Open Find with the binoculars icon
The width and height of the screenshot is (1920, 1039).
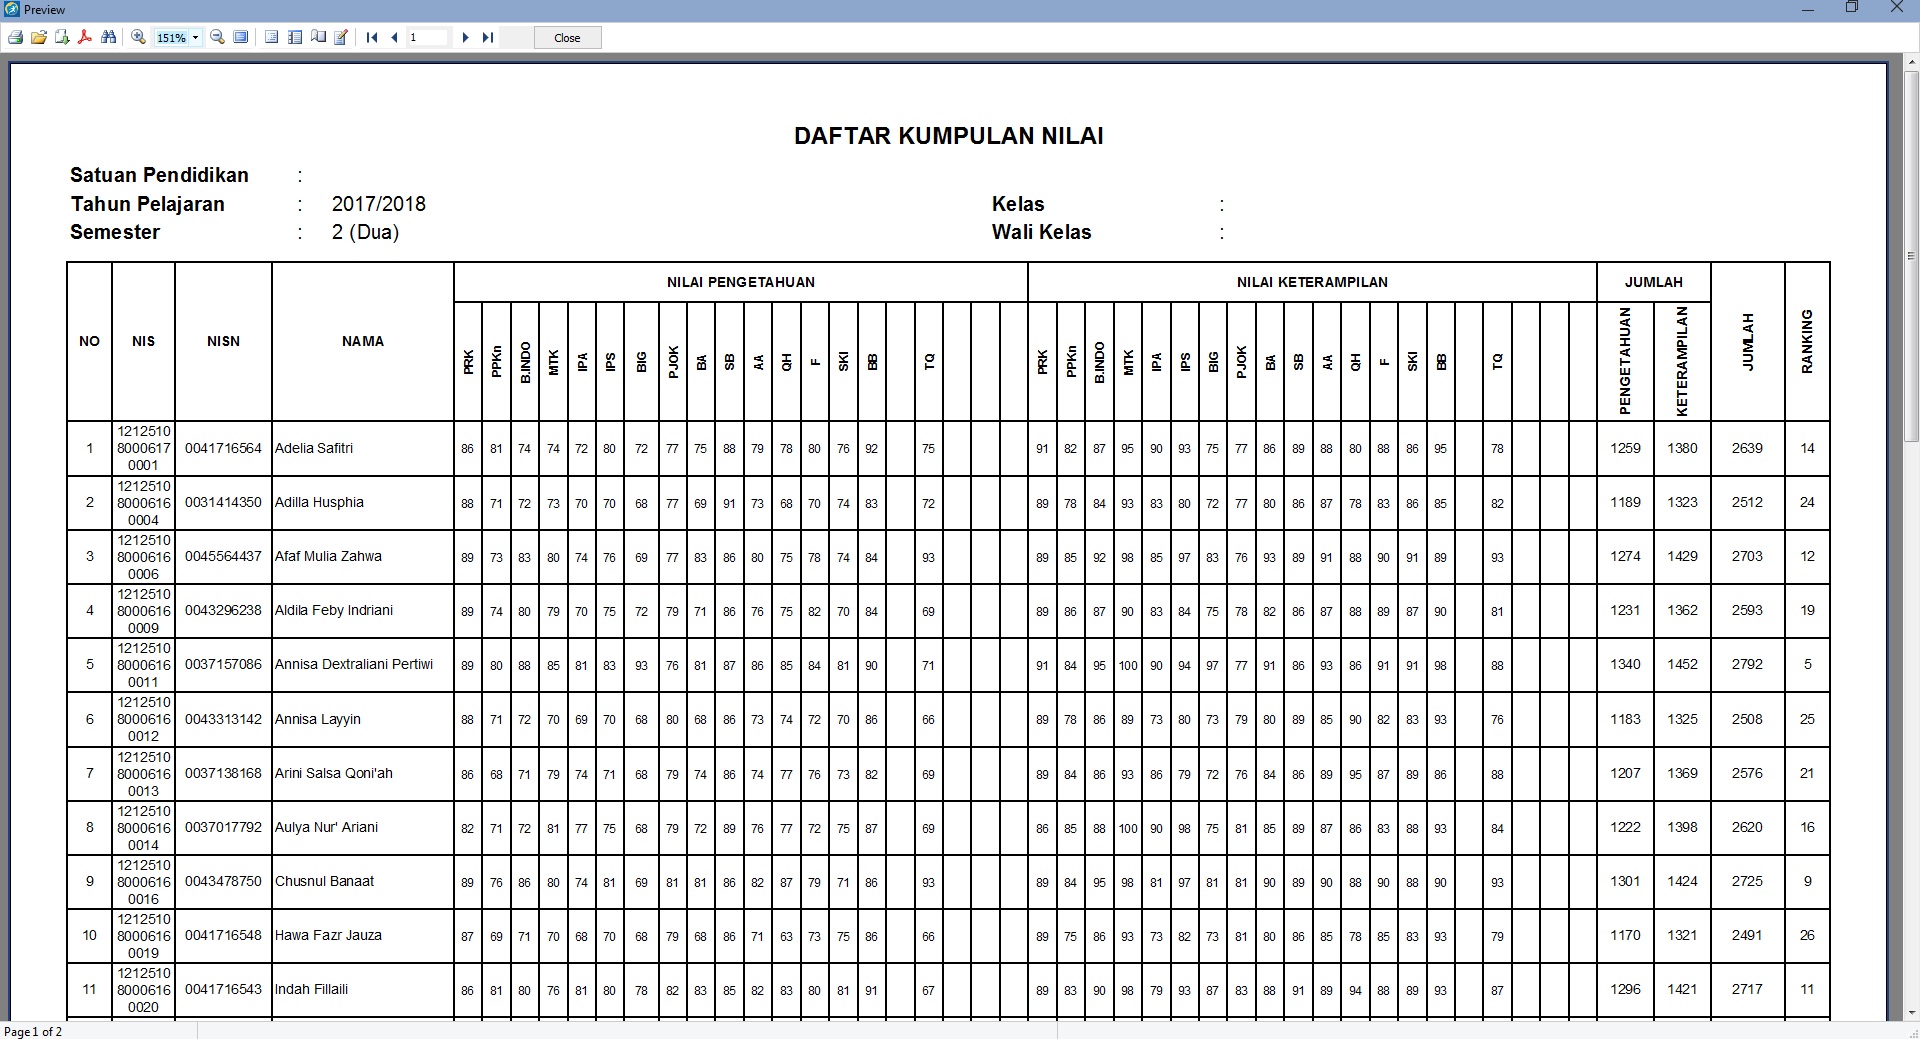[109, 38]
